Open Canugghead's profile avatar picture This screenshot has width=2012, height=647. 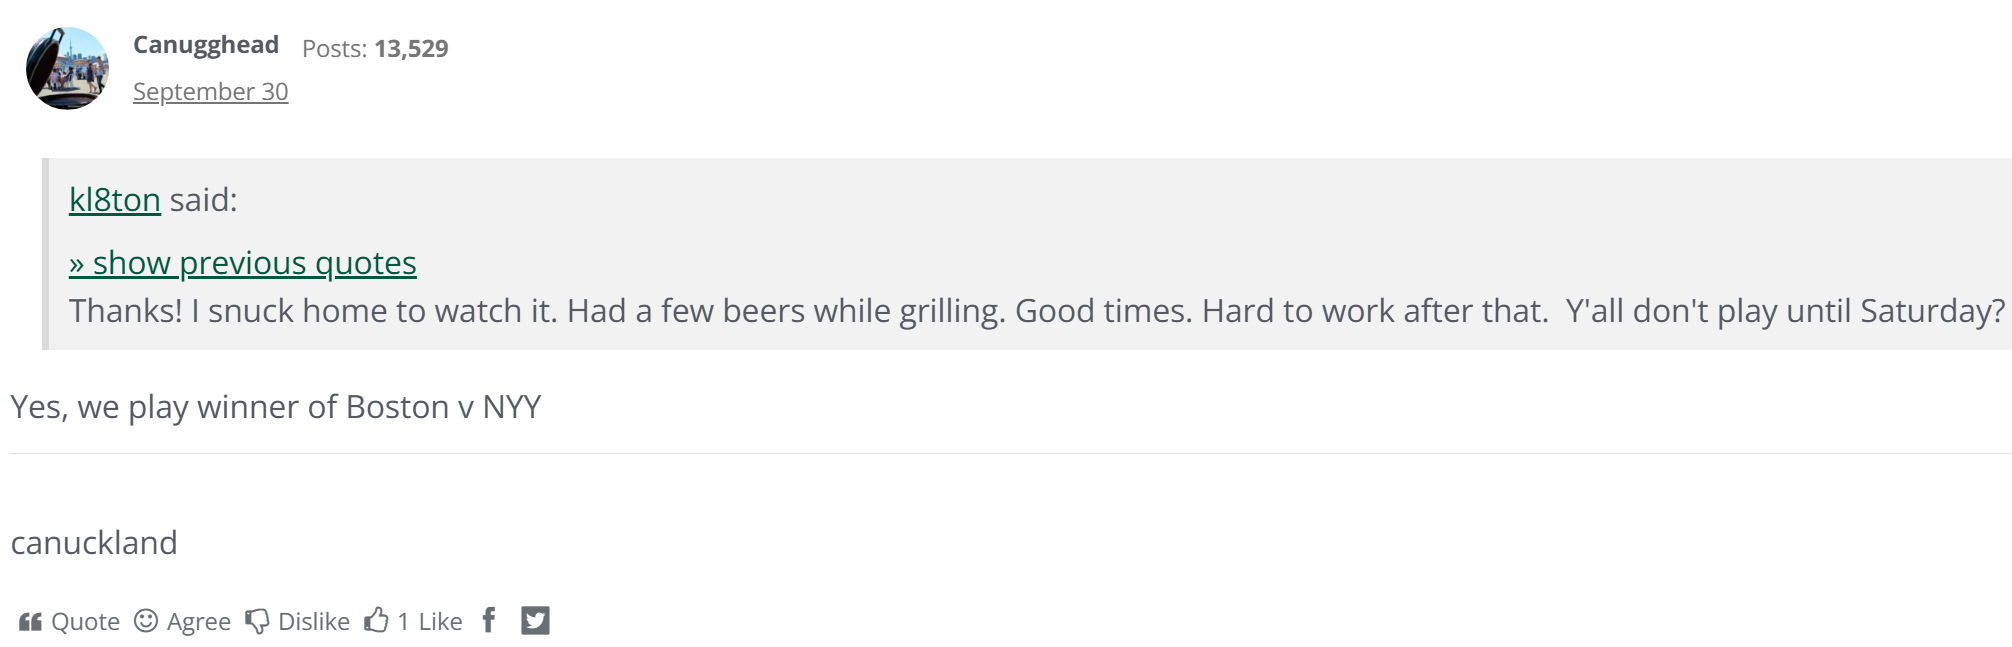pyautogui.click(x=67, y=69)
